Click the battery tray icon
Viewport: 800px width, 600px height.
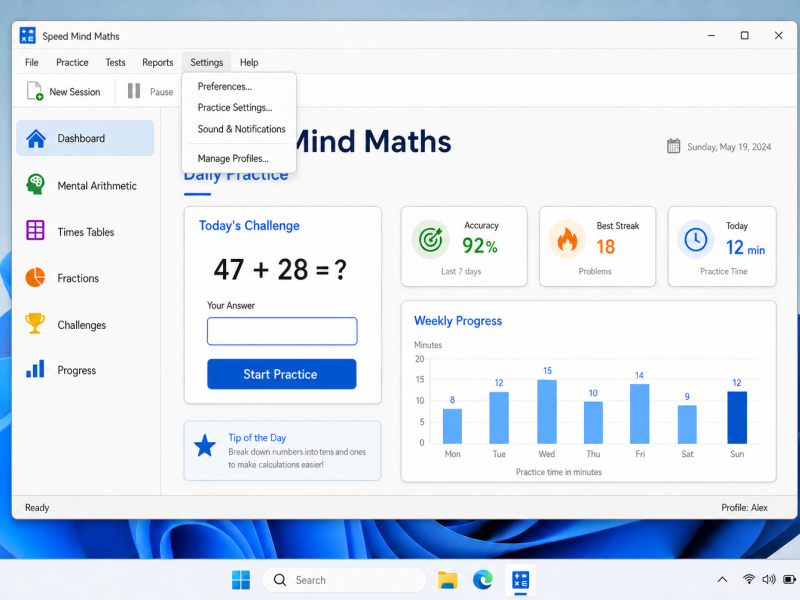pos(789,579)
